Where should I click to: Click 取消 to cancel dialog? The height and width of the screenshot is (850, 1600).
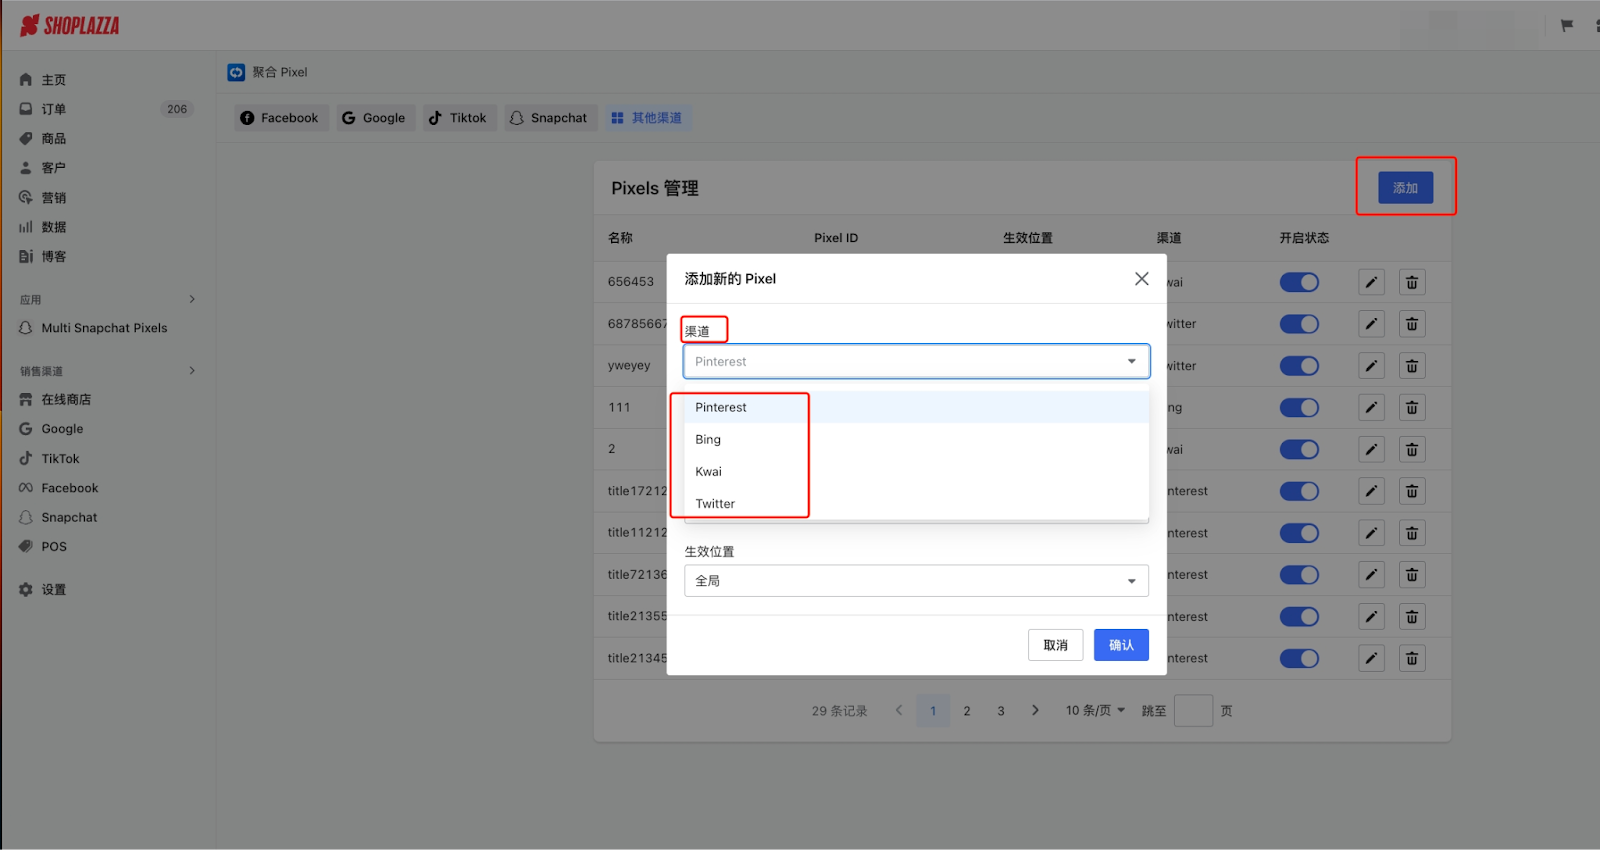1055,645
